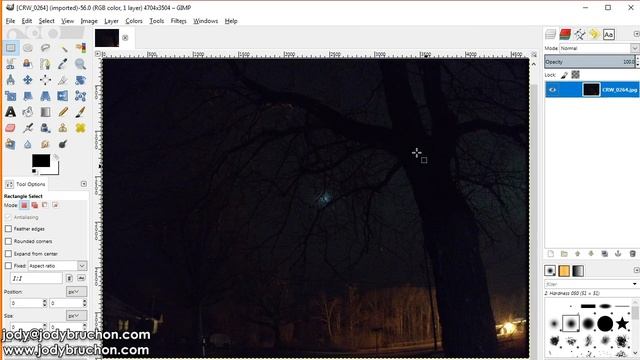
Task: Switch to the Channels tab
Action: 565,34
